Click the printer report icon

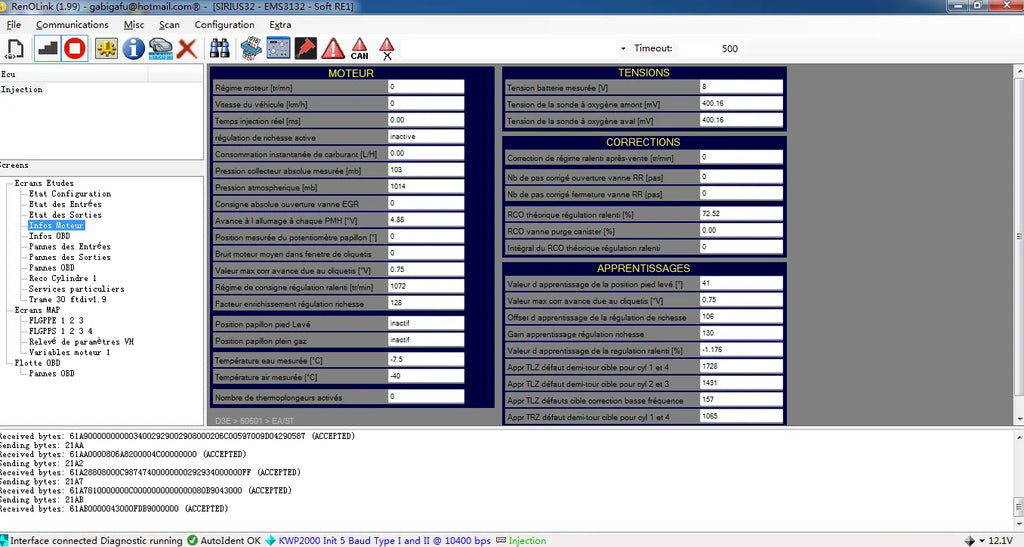(x=251, y=48)
